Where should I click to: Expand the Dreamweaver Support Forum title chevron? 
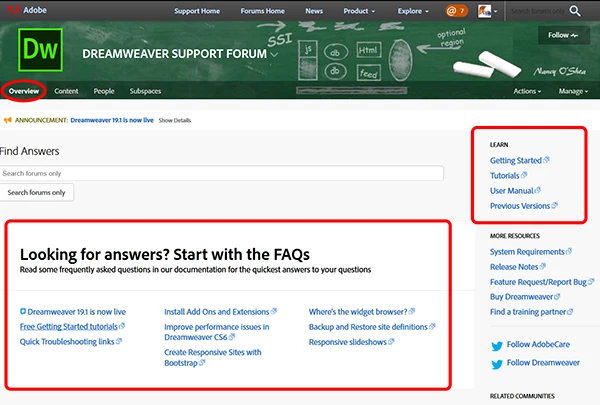click(x=274, y=54)
